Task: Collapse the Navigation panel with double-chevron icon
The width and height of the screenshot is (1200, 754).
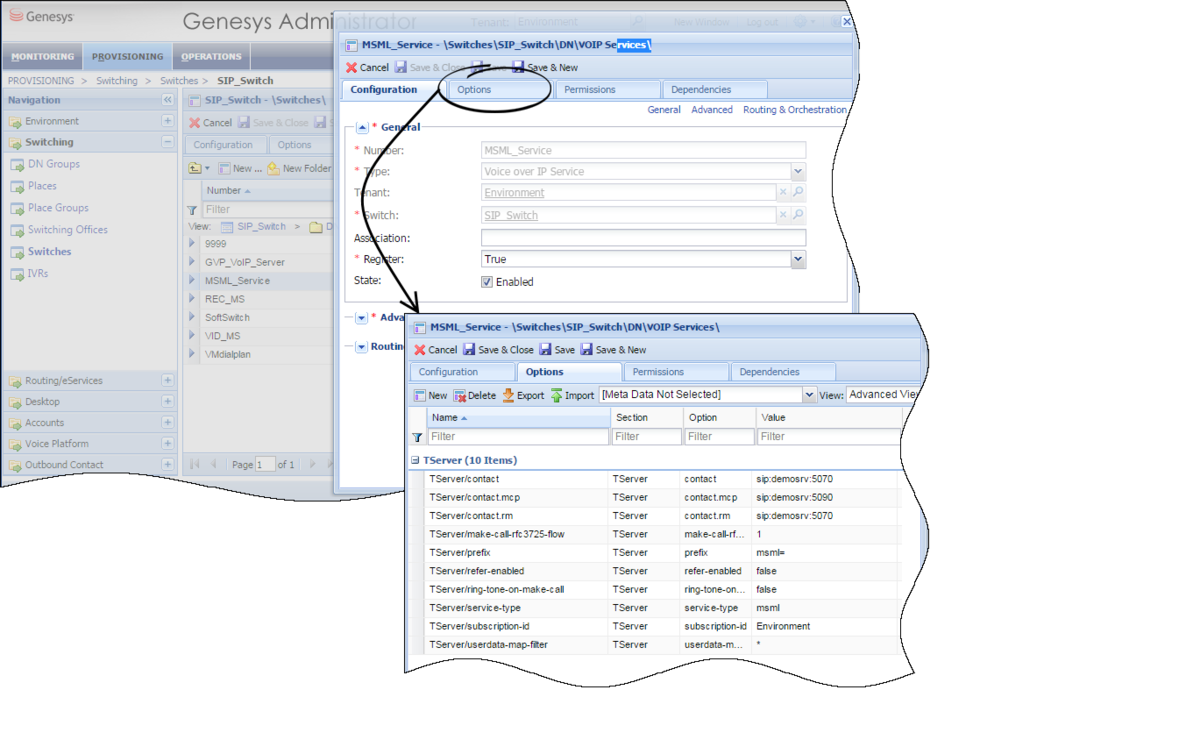Action: coord(168,100)
